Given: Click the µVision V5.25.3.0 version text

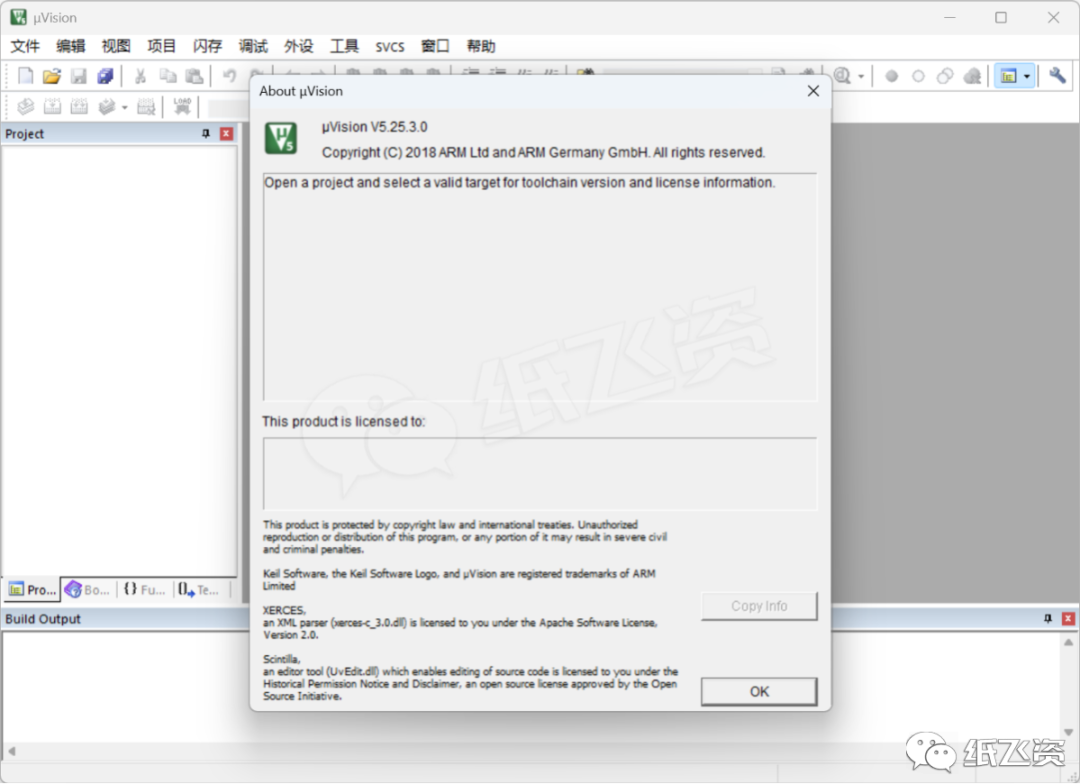Looking at the screenshot, I should 374,127.
